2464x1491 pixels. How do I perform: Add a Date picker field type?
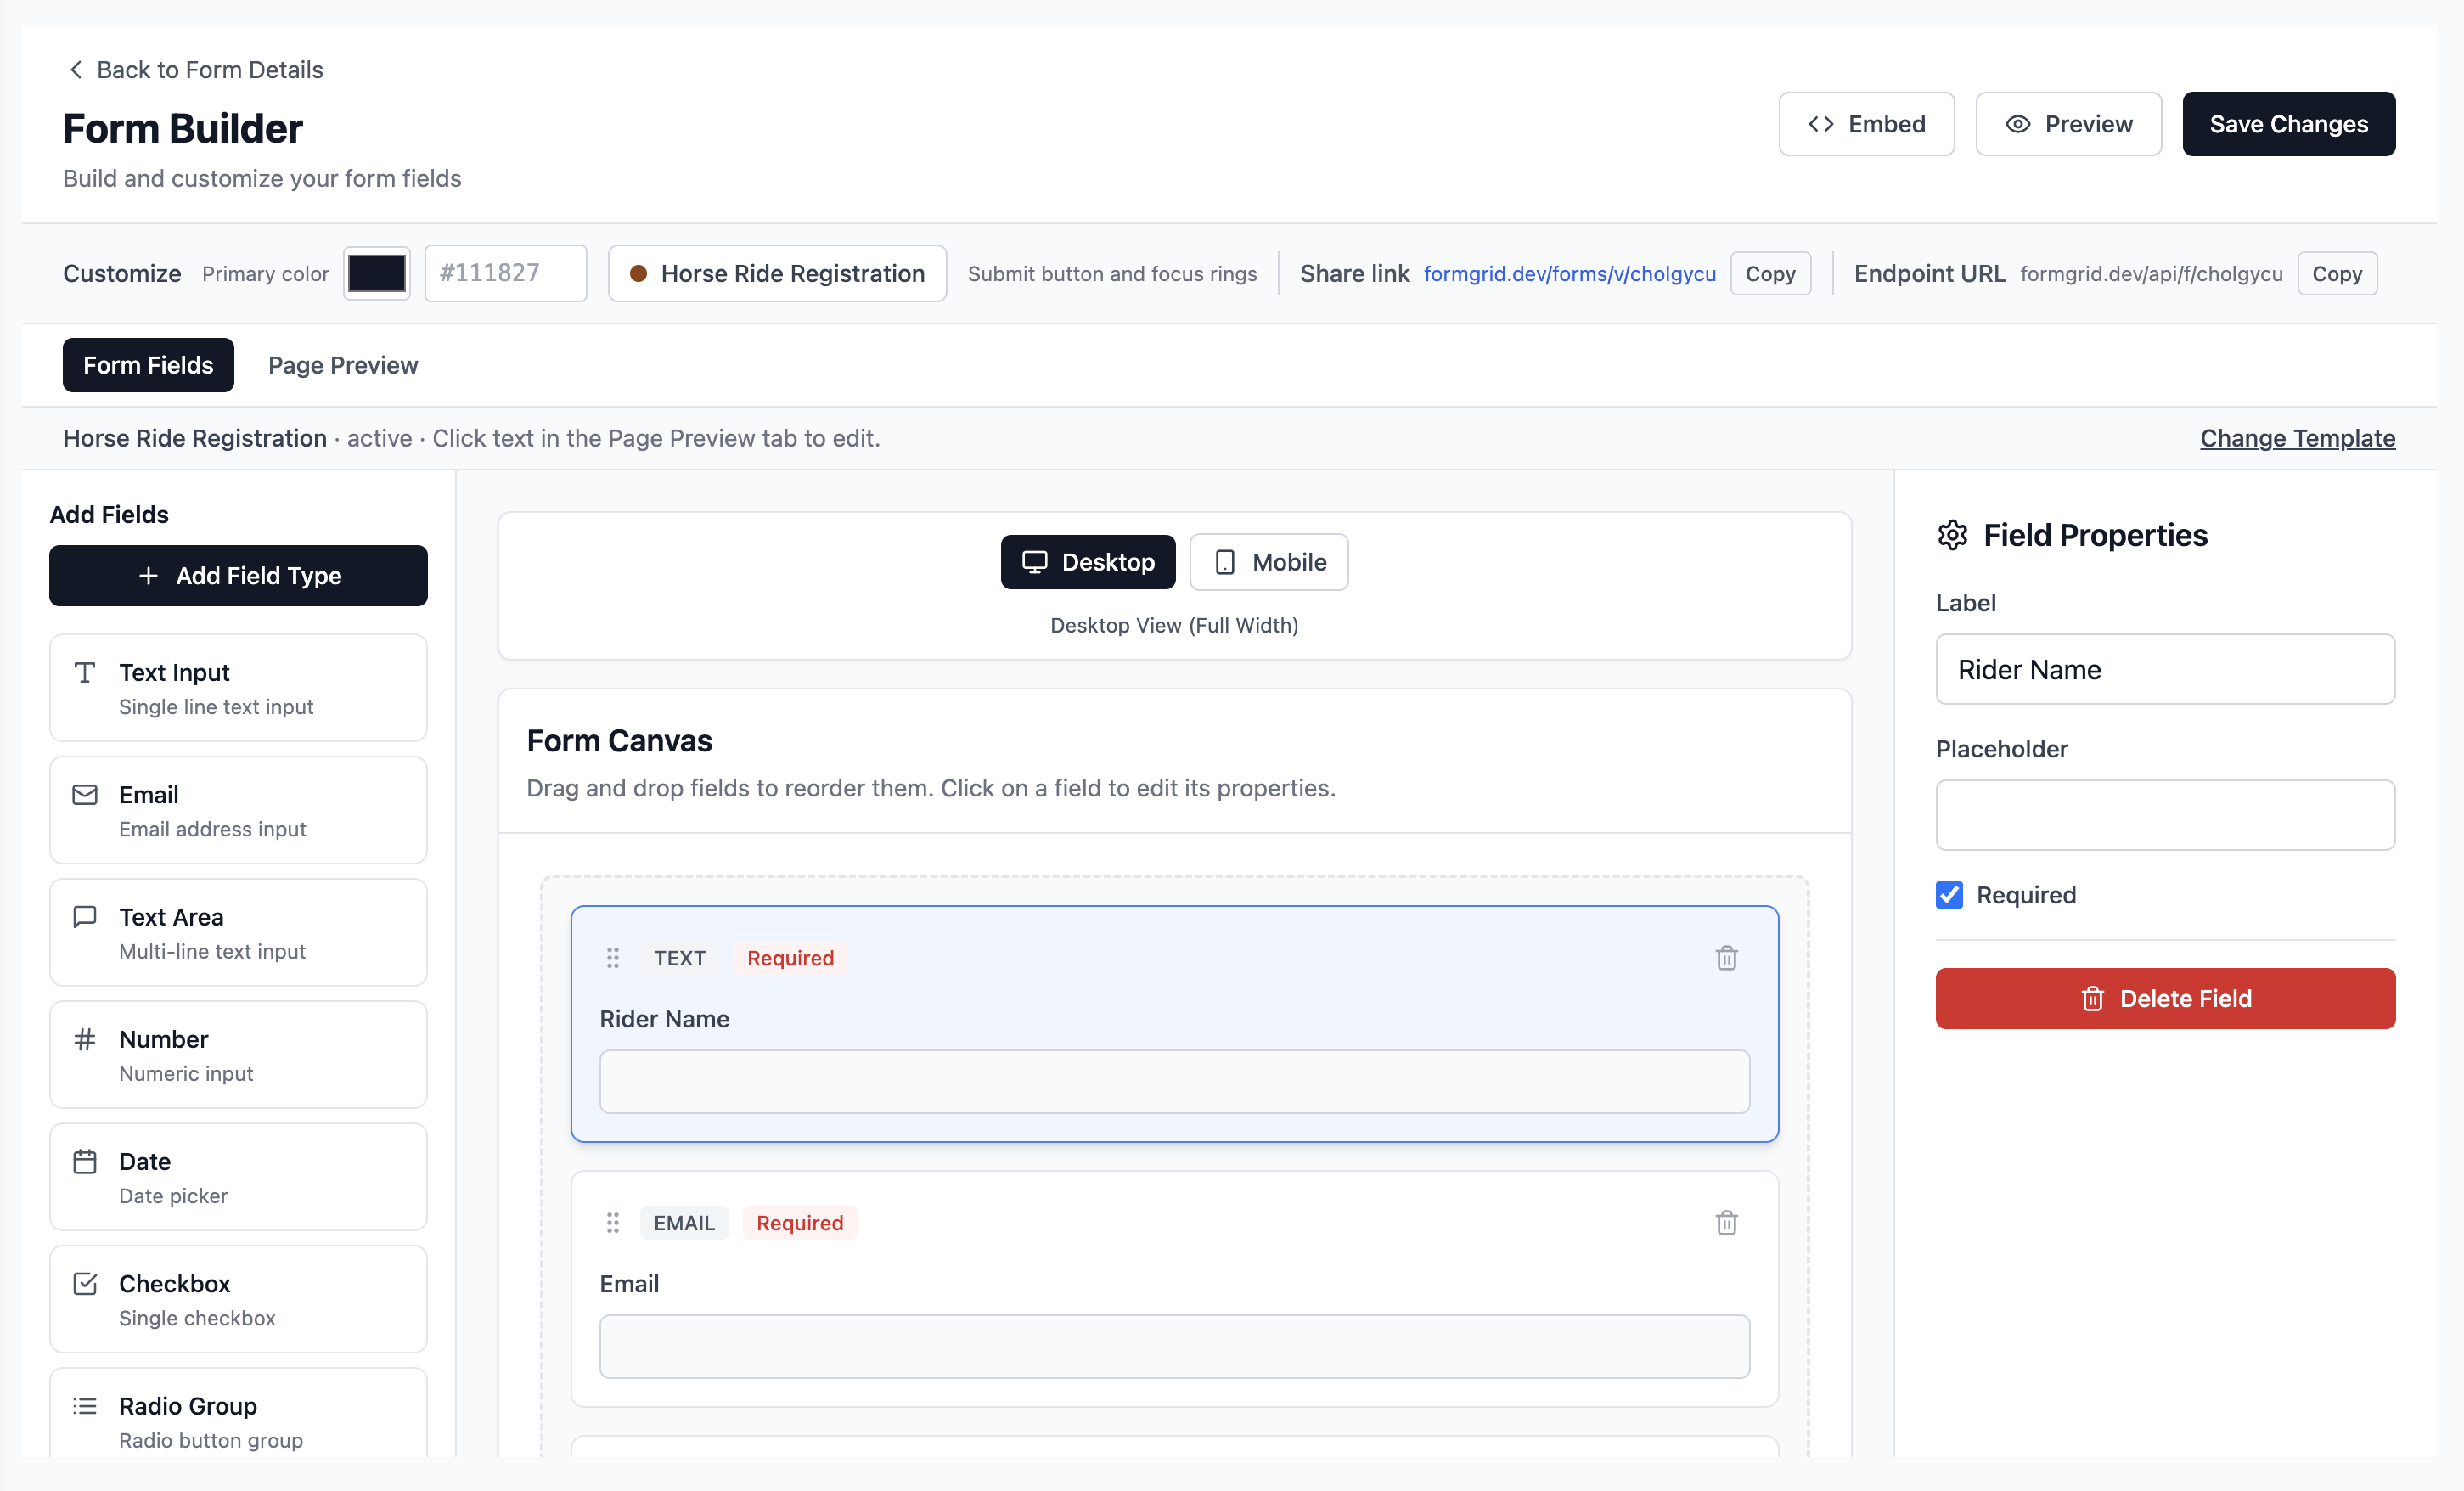[x=238, y=1177]
